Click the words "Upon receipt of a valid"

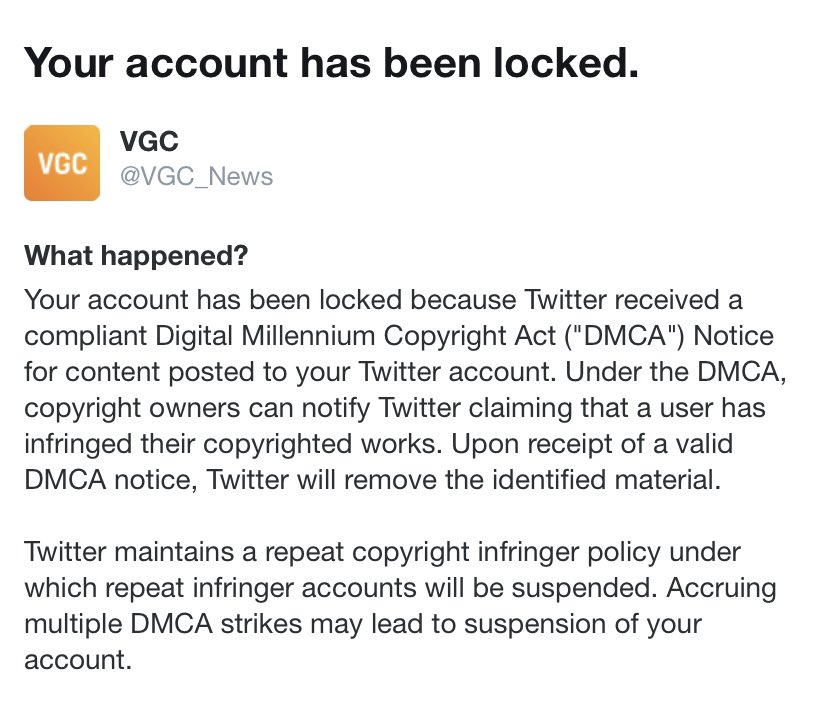[x=592, y=444]
